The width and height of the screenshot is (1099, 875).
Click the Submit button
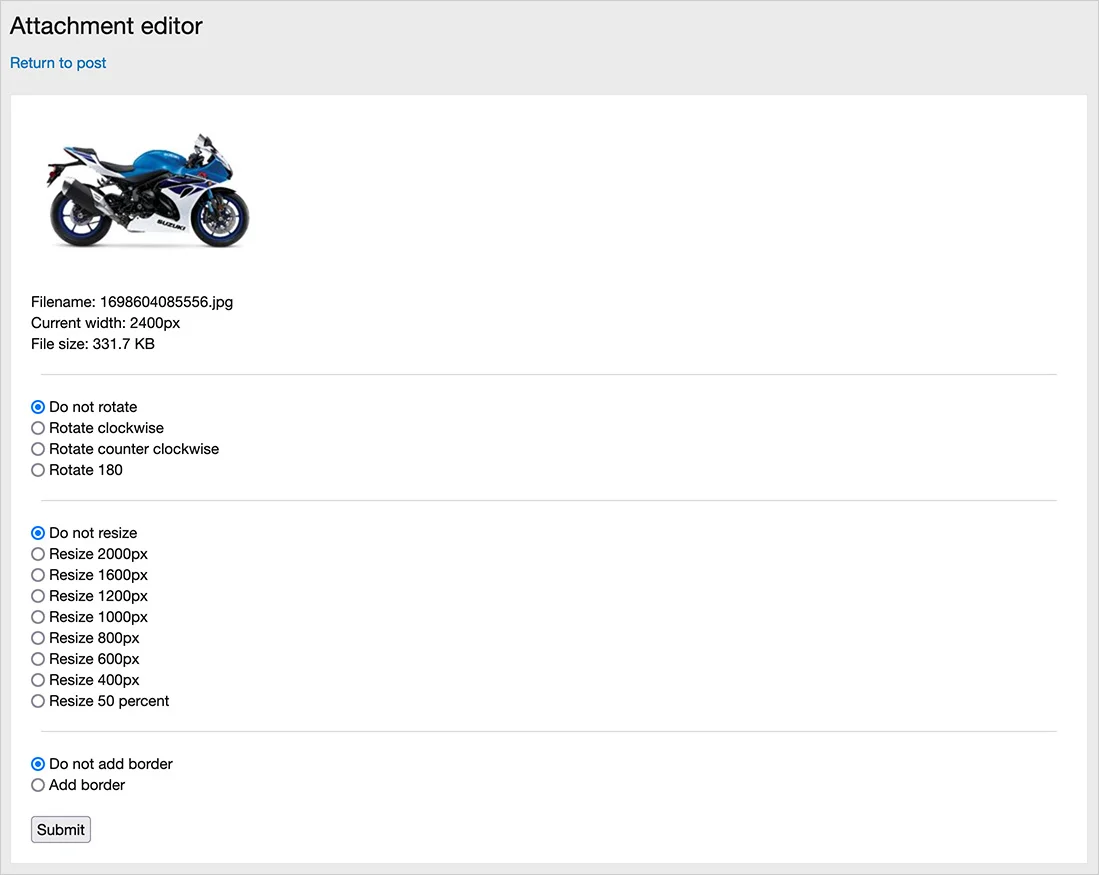61,829
